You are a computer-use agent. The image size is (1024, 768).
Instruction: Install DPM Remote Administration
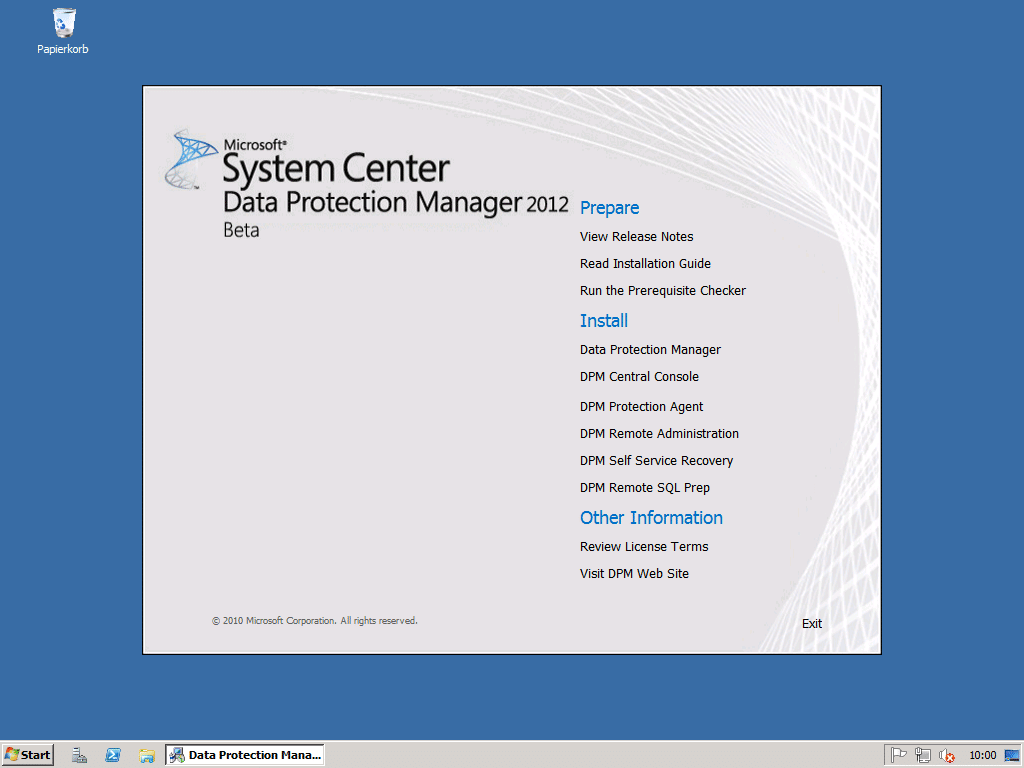point(659,434)
